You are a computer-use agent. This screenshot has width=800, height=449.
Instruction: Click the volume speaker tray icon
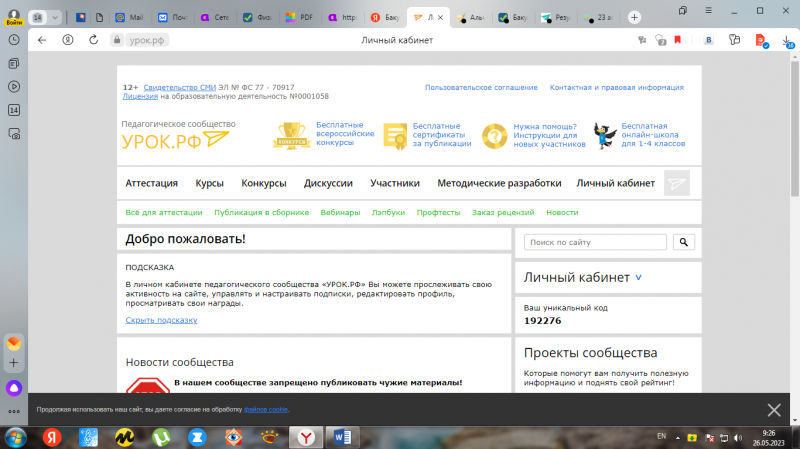(x=738, y=438)
